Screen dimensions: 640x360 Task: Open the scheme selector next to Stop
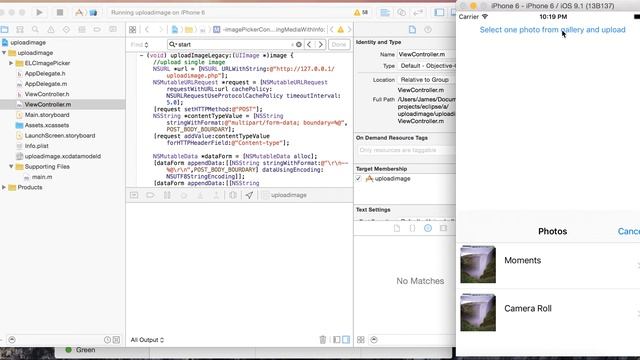tap(85, 13)
